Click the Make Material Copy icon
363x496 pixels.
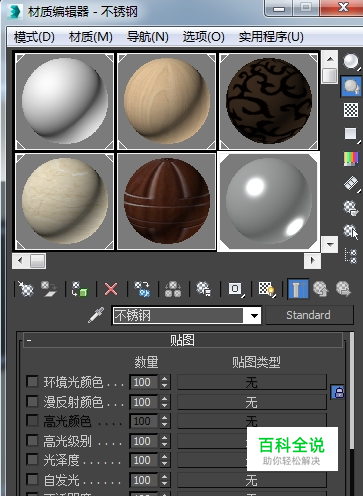(142, 289)
